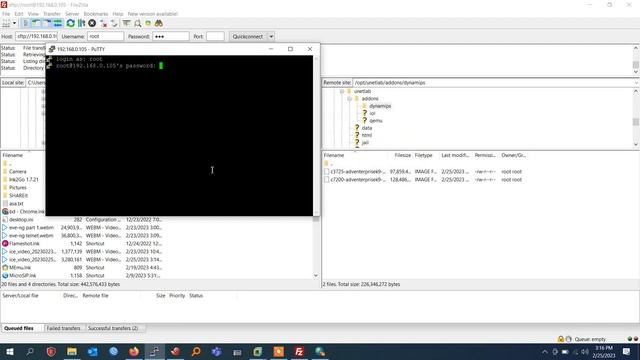The width and height of the screenshot is (640, 360).
Task: Open the Transfer menu
Action: pos(52,14)
